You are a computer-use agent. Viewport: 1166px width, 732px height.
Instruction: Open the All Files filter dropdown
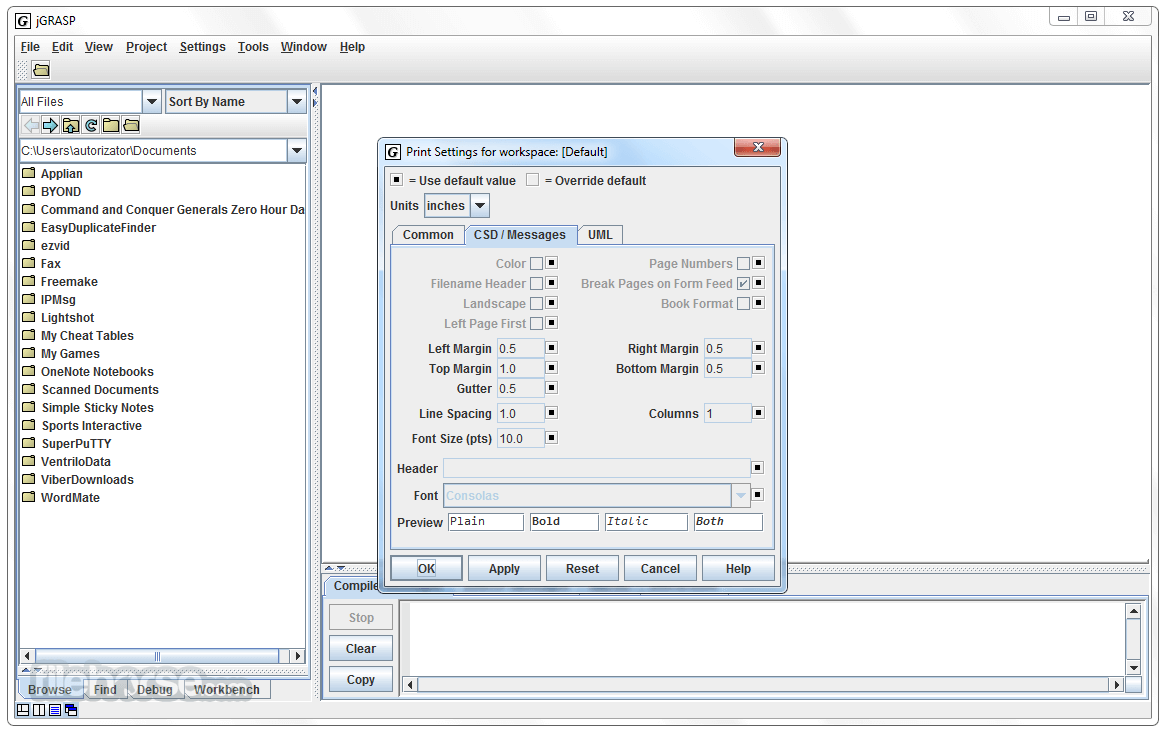click(x=151, y=101)
